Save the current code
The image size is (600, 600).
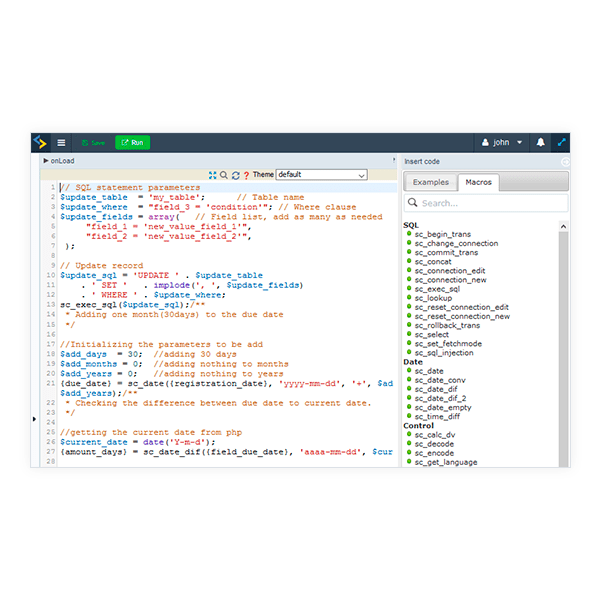click(93, 143)
